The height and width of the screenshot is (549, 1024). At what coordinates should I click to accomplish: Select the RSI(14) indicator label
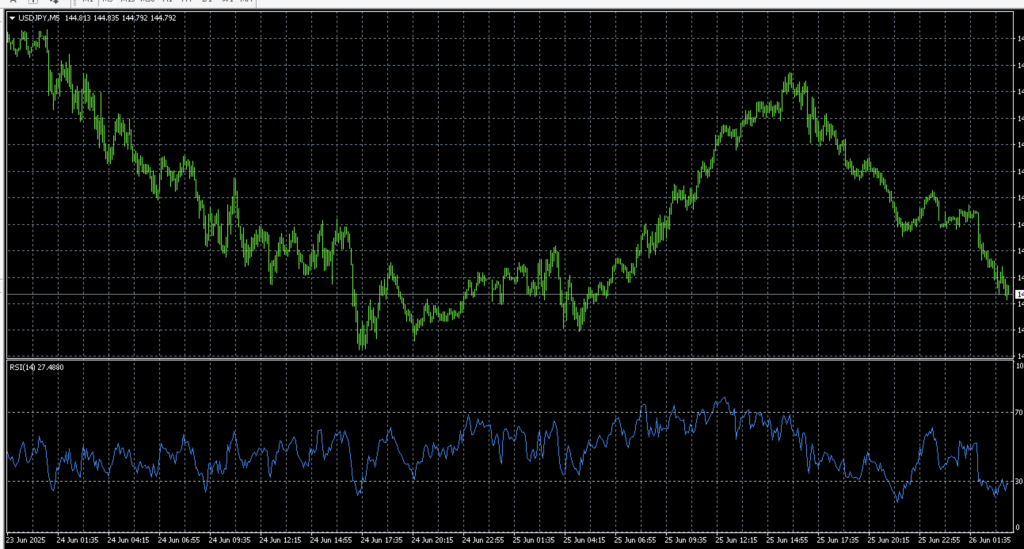pos(24,367)
